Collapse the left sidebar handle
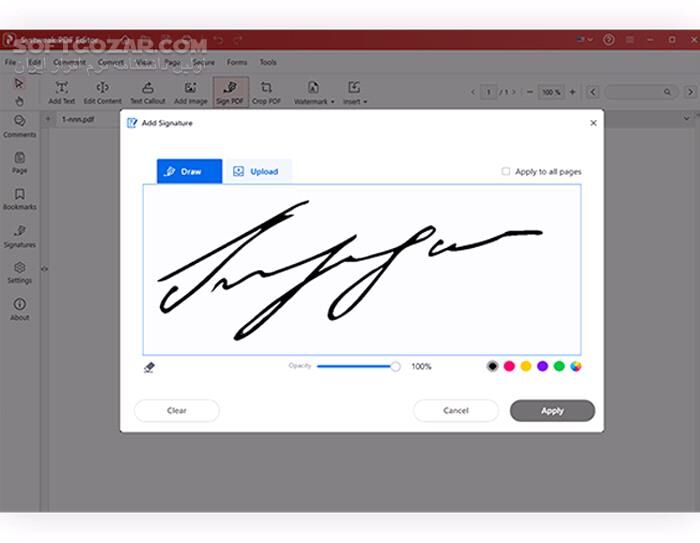The image size is (700, 543). 44,269
